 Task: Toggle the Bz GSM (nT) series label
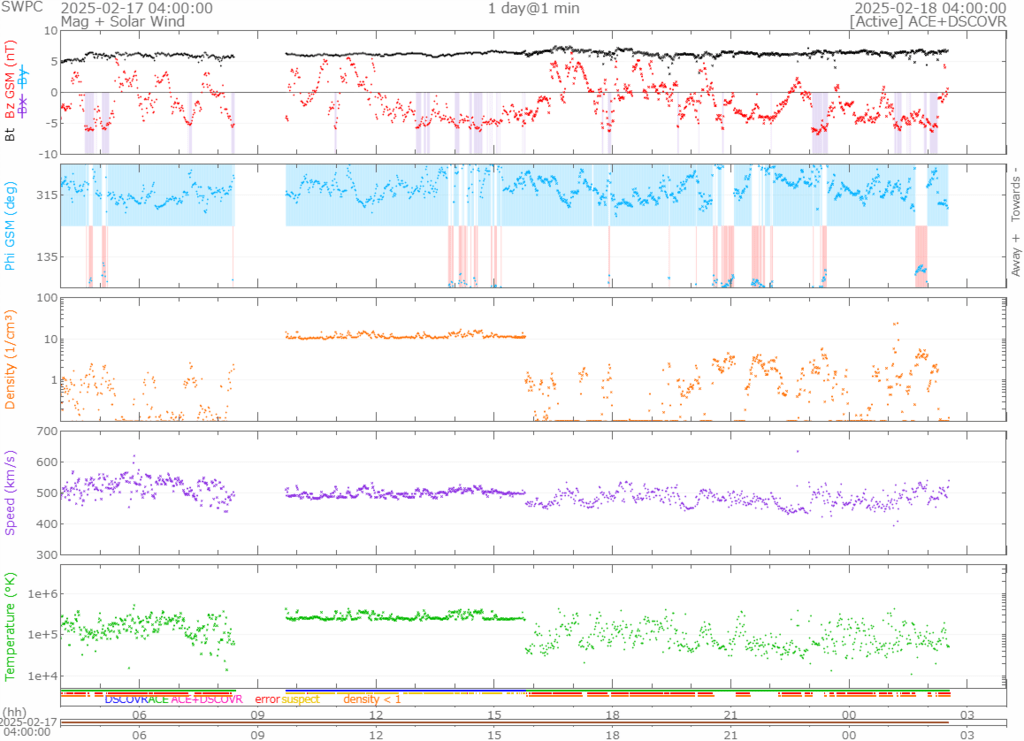pos(12,81)
